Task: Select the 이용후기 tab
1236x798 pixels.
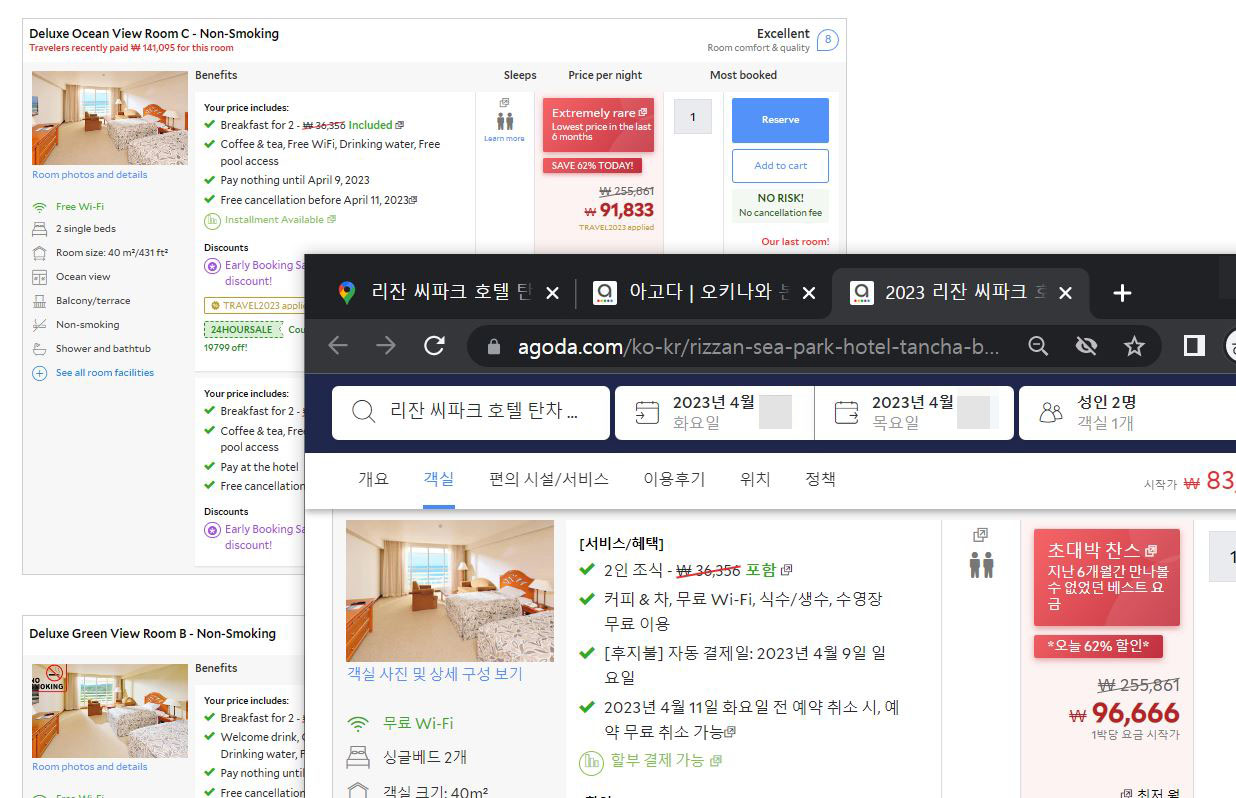Action: [x=674, y=479]
